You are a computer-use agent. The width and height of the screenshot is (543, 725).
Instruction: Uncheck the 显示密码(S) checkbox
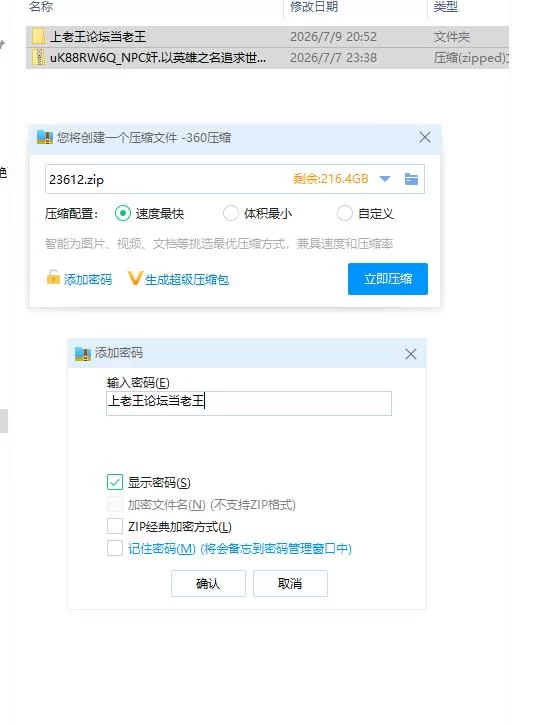point(115,482)
